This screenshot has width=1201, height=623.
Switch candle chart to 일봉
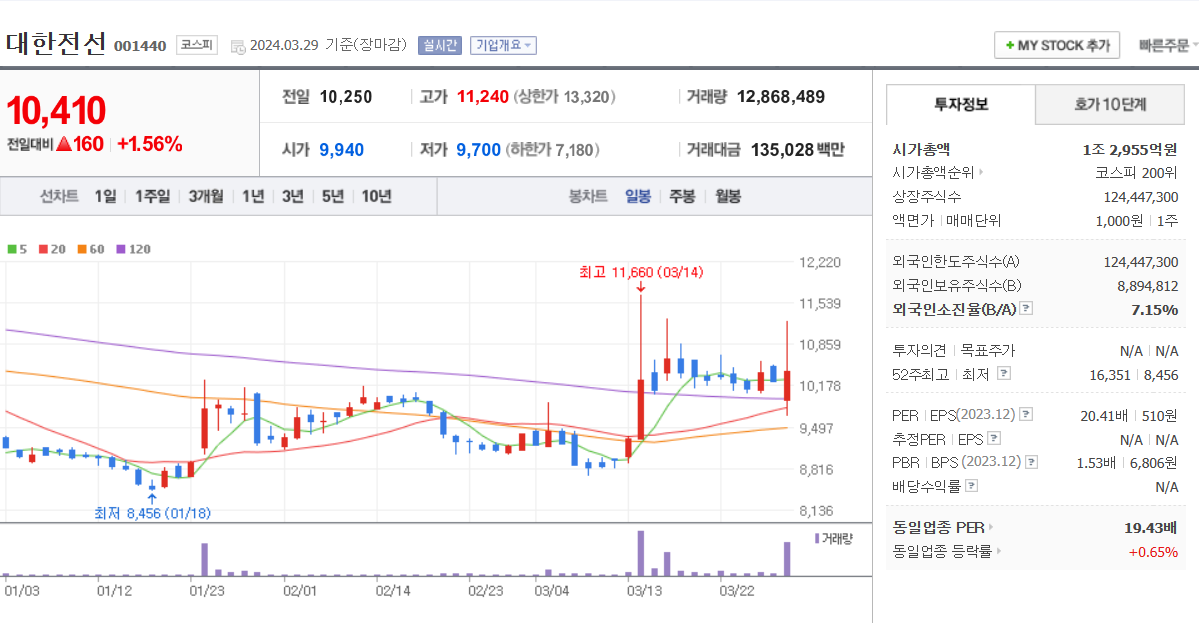[638, 196]
